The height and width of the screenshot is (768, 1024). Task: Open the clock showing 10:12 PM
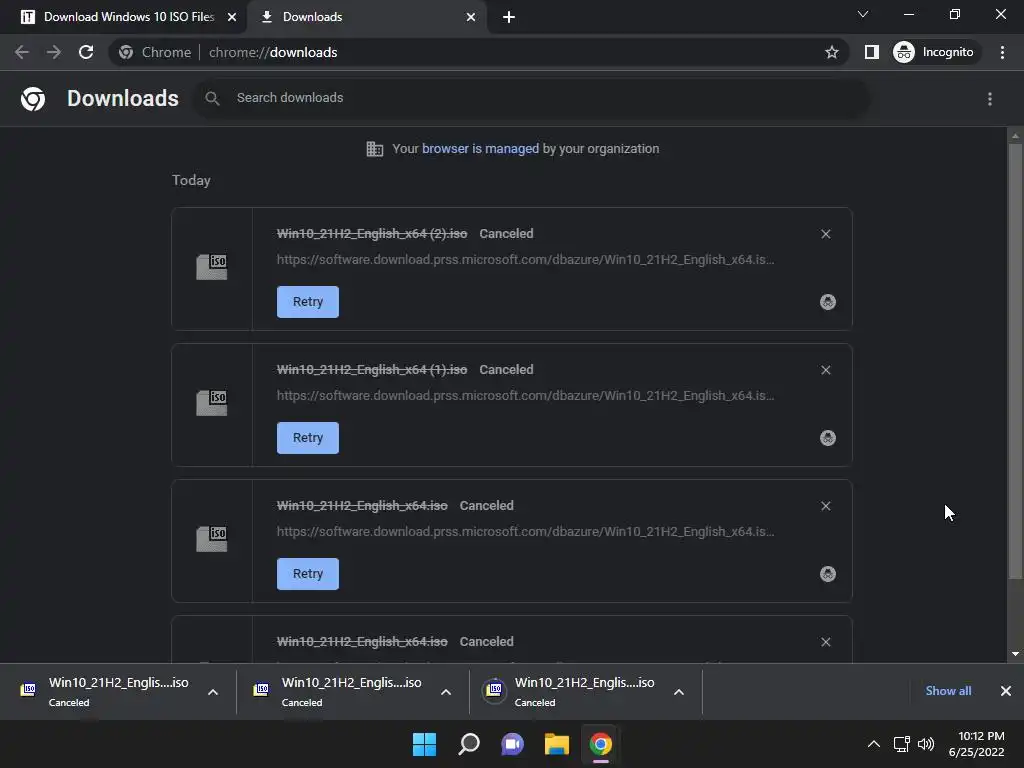click(x=977, y=744)
